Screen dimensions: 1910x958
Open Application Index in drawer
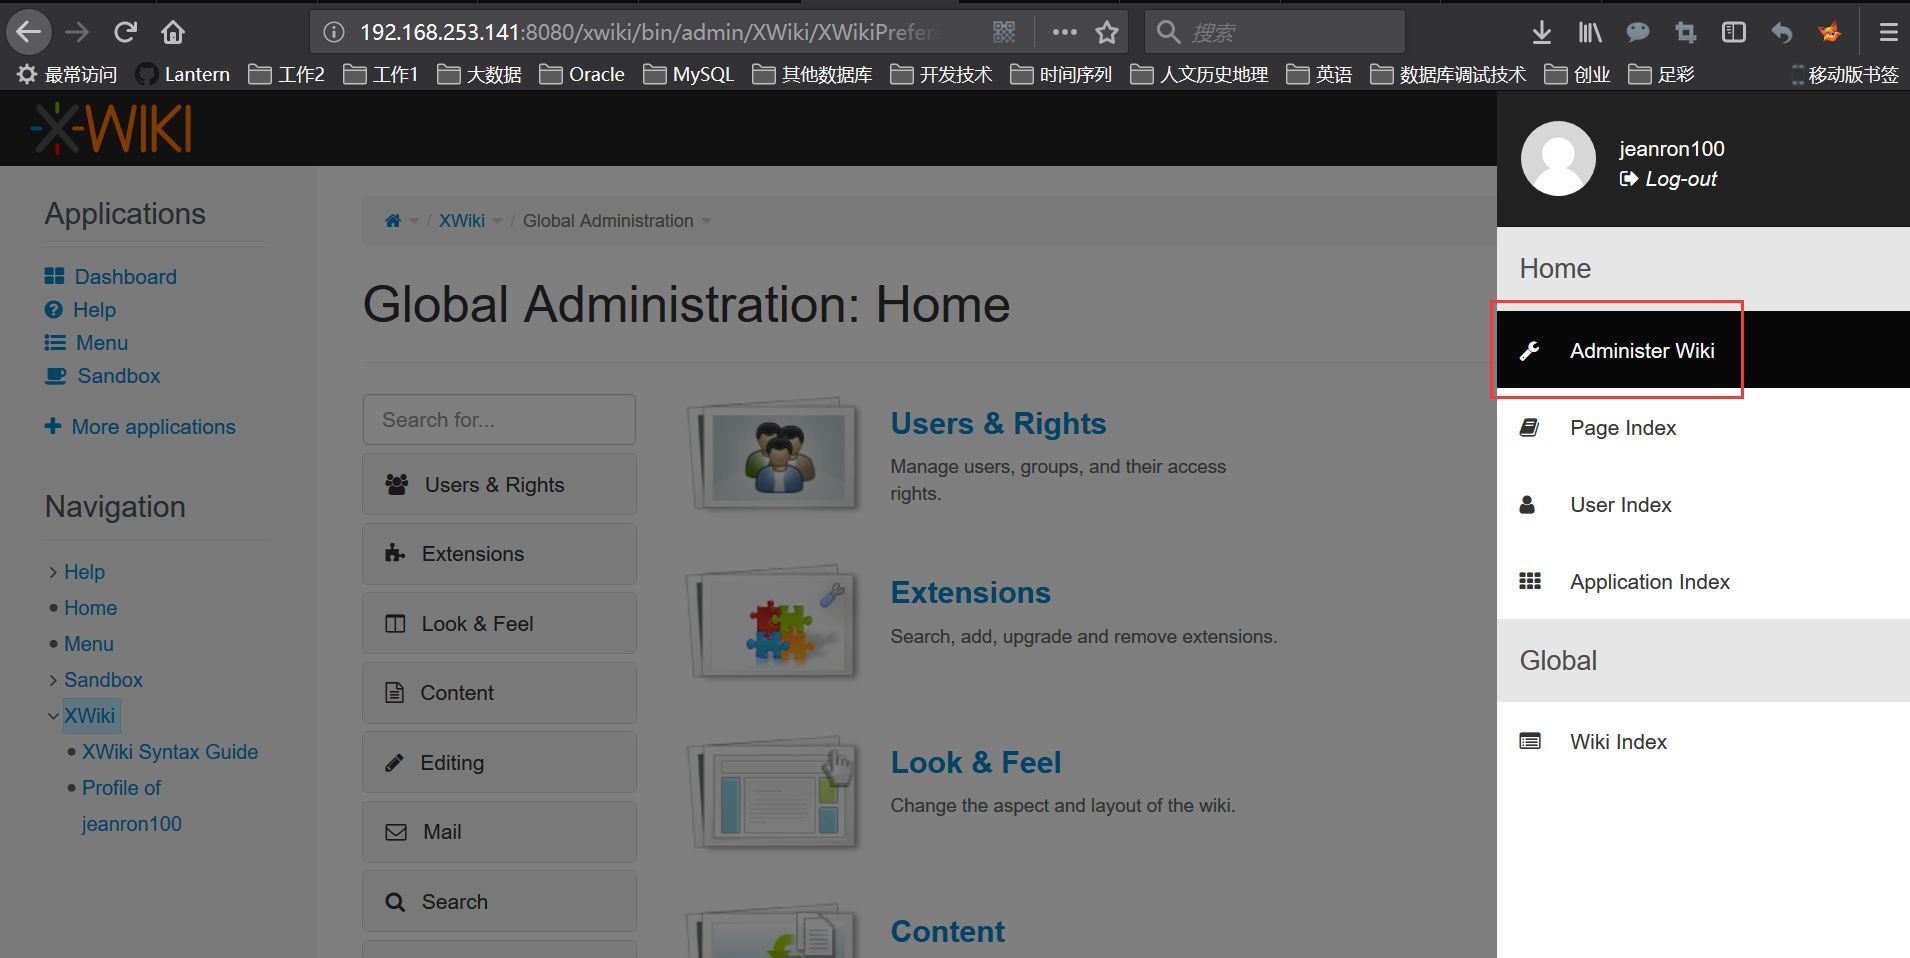1703,582
